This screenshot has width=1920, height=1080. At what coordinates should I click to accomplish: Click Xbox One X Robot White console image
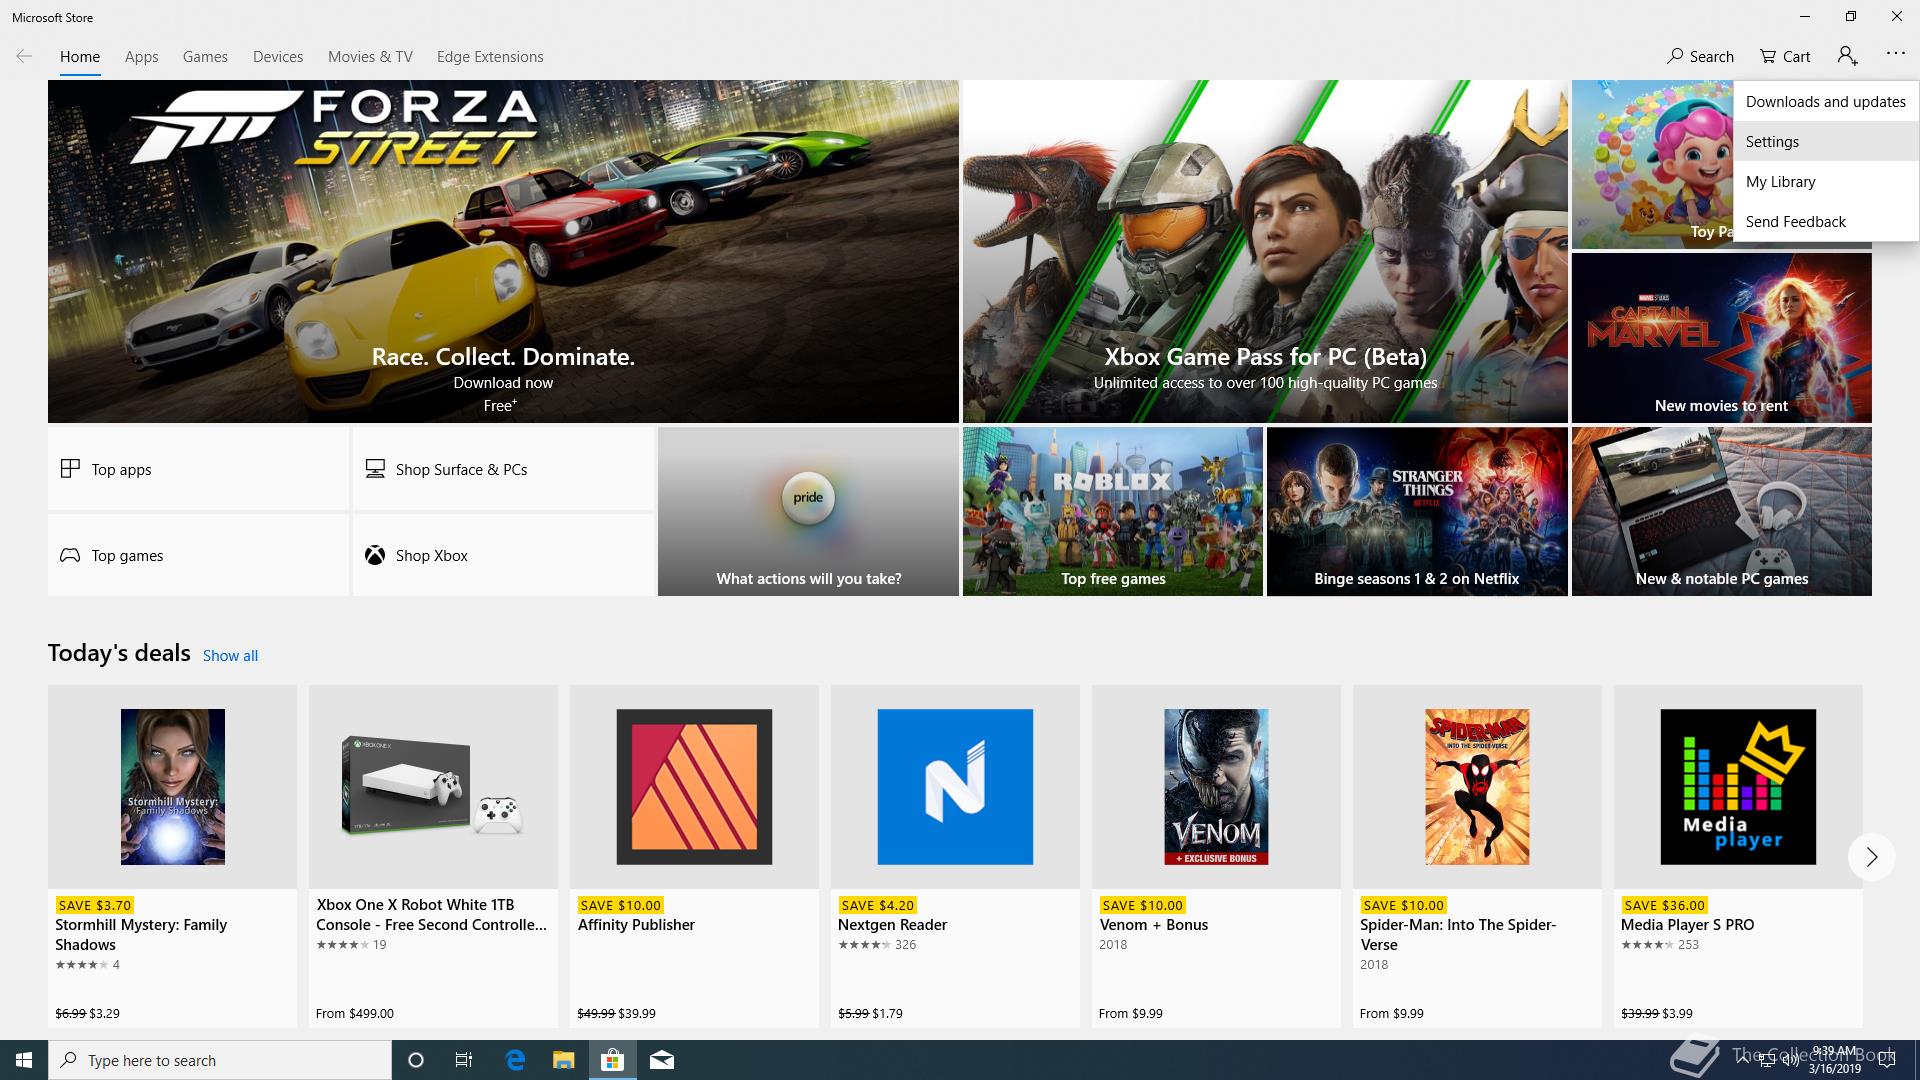tap(433, 787)
